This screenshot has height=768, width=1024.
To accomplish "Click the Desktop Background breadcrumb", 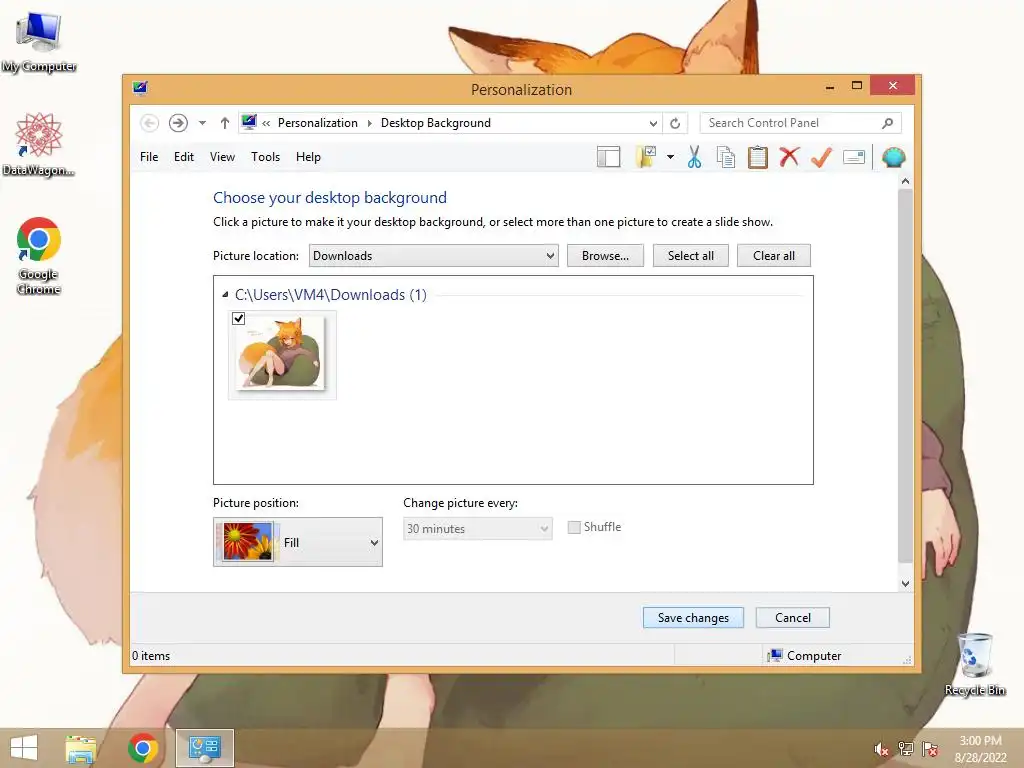I will point(436,123).
